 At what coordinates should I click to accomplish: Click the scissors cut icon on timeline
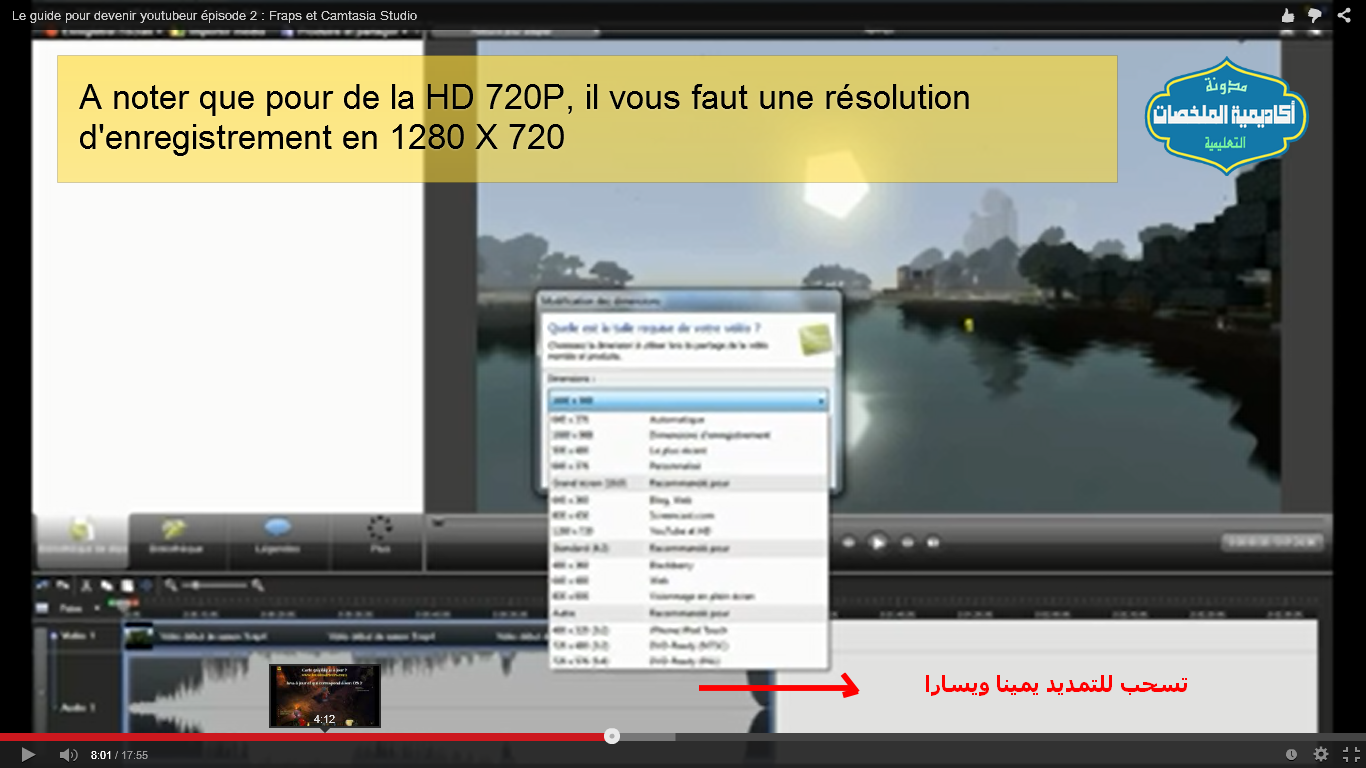pos(87,585)
